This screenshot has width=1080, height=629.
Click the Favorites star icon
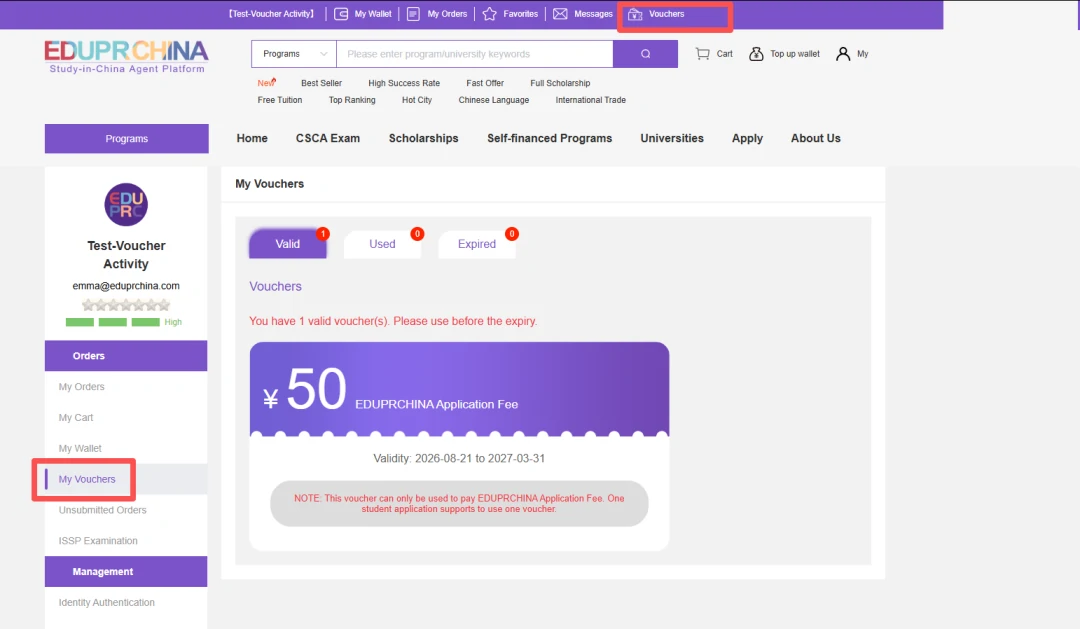(x=490, y=14)
